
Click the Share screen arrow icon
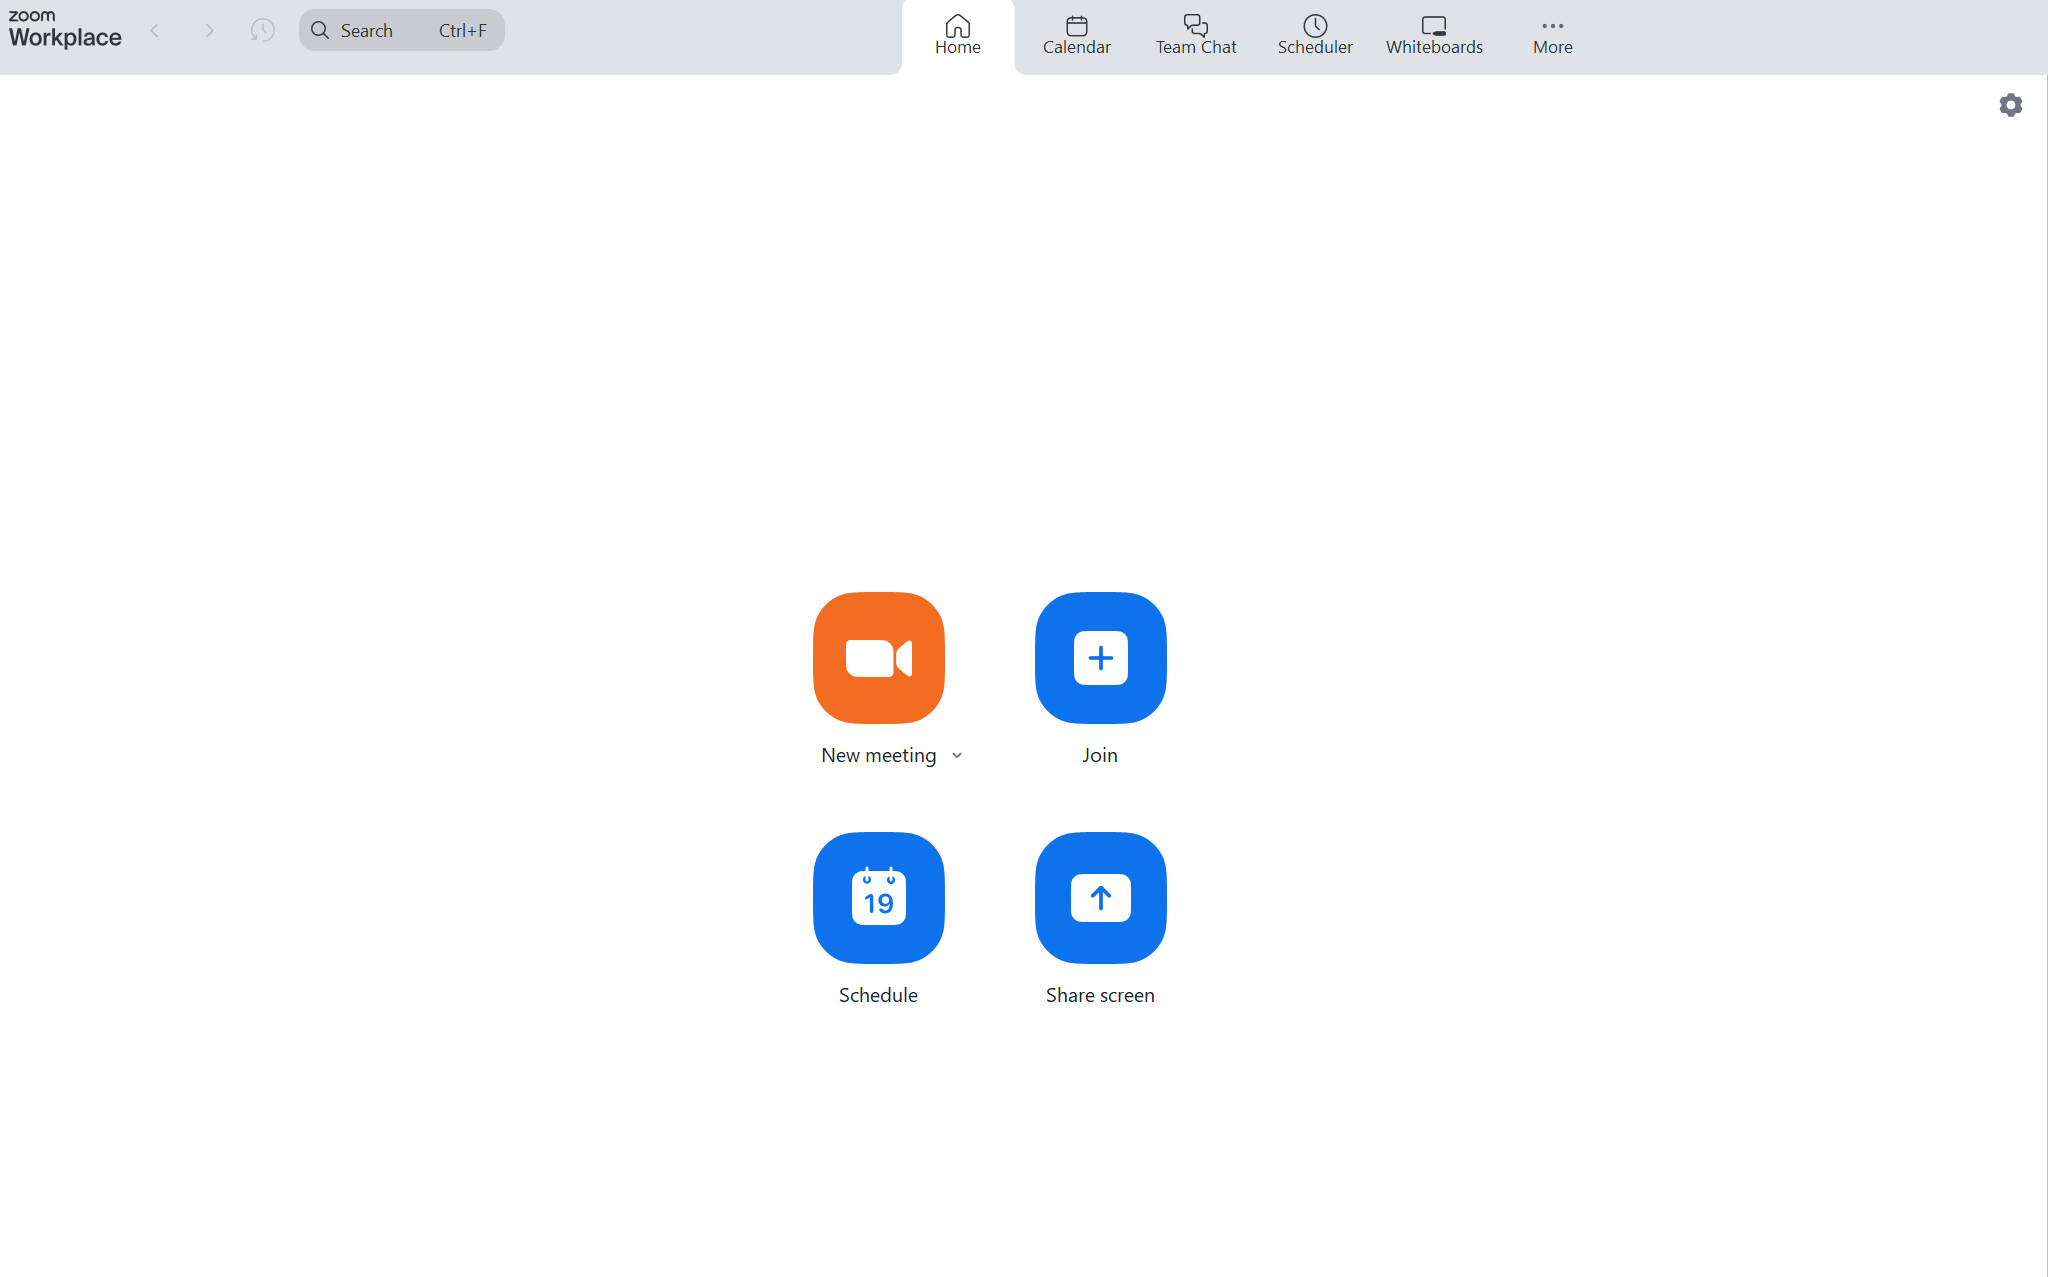click(x=1100, y=897)
